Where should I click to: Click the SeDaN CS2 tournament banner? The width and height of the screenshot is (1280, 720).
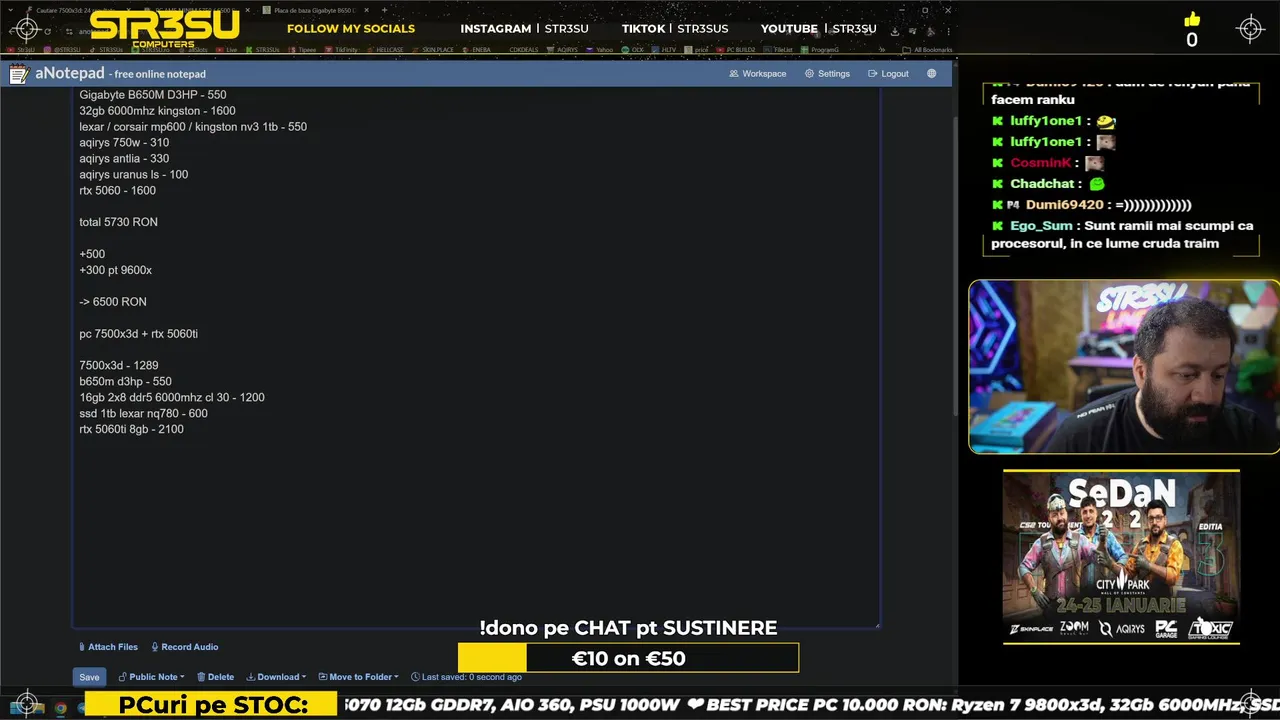[1121, 557]
